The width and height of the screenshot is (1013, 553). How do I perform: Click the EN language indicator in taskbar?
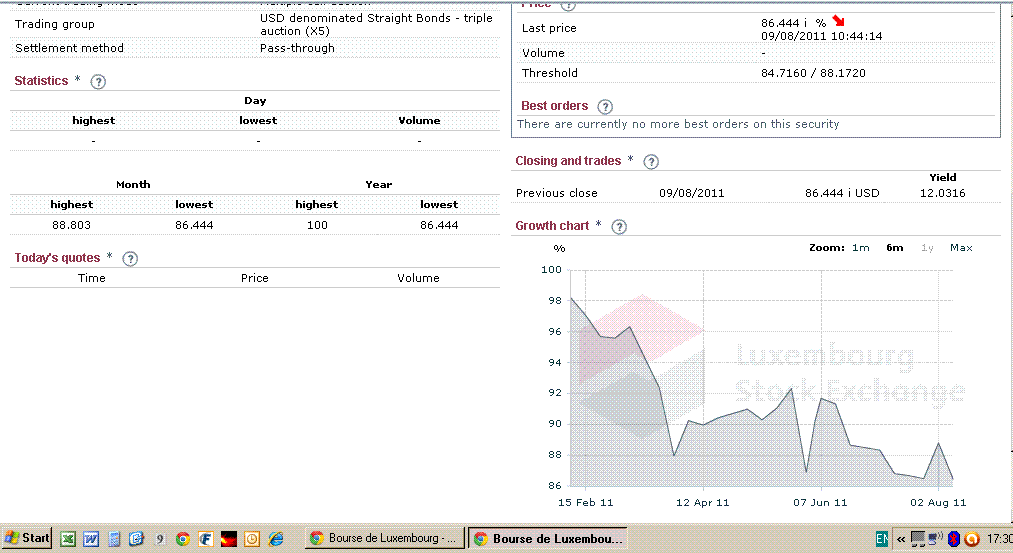pos(881,539)
